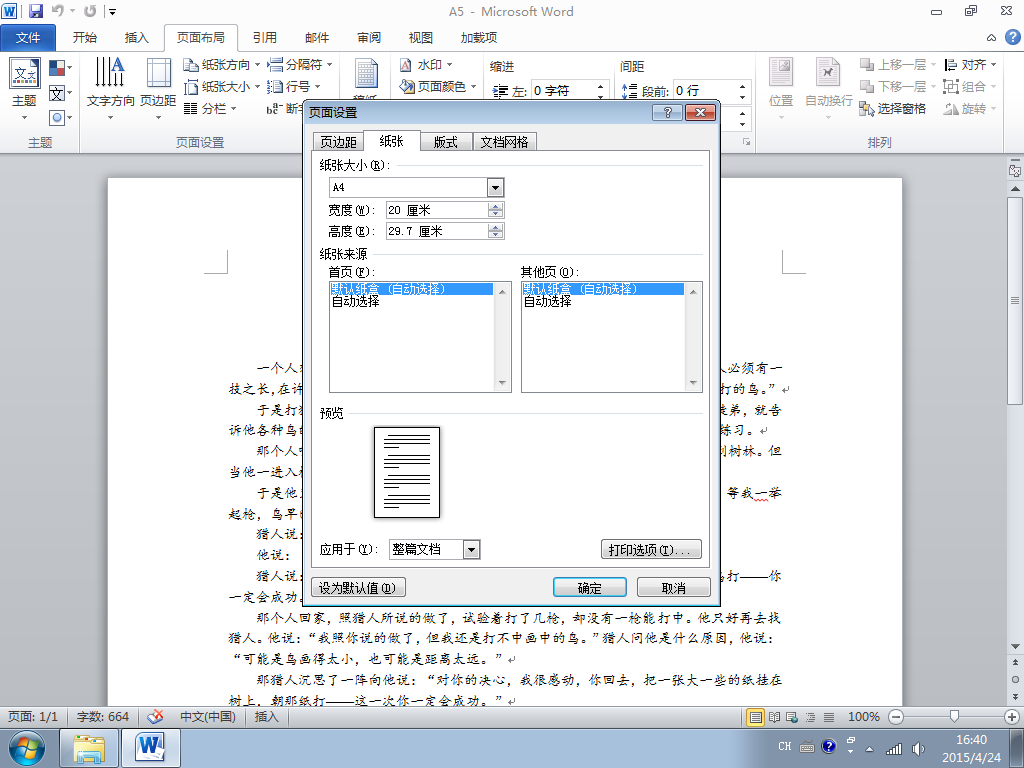The width and height of the screenshot is (1024, 768).
Task: Click the Breaks (分隔符) icon
Action: 275,65
